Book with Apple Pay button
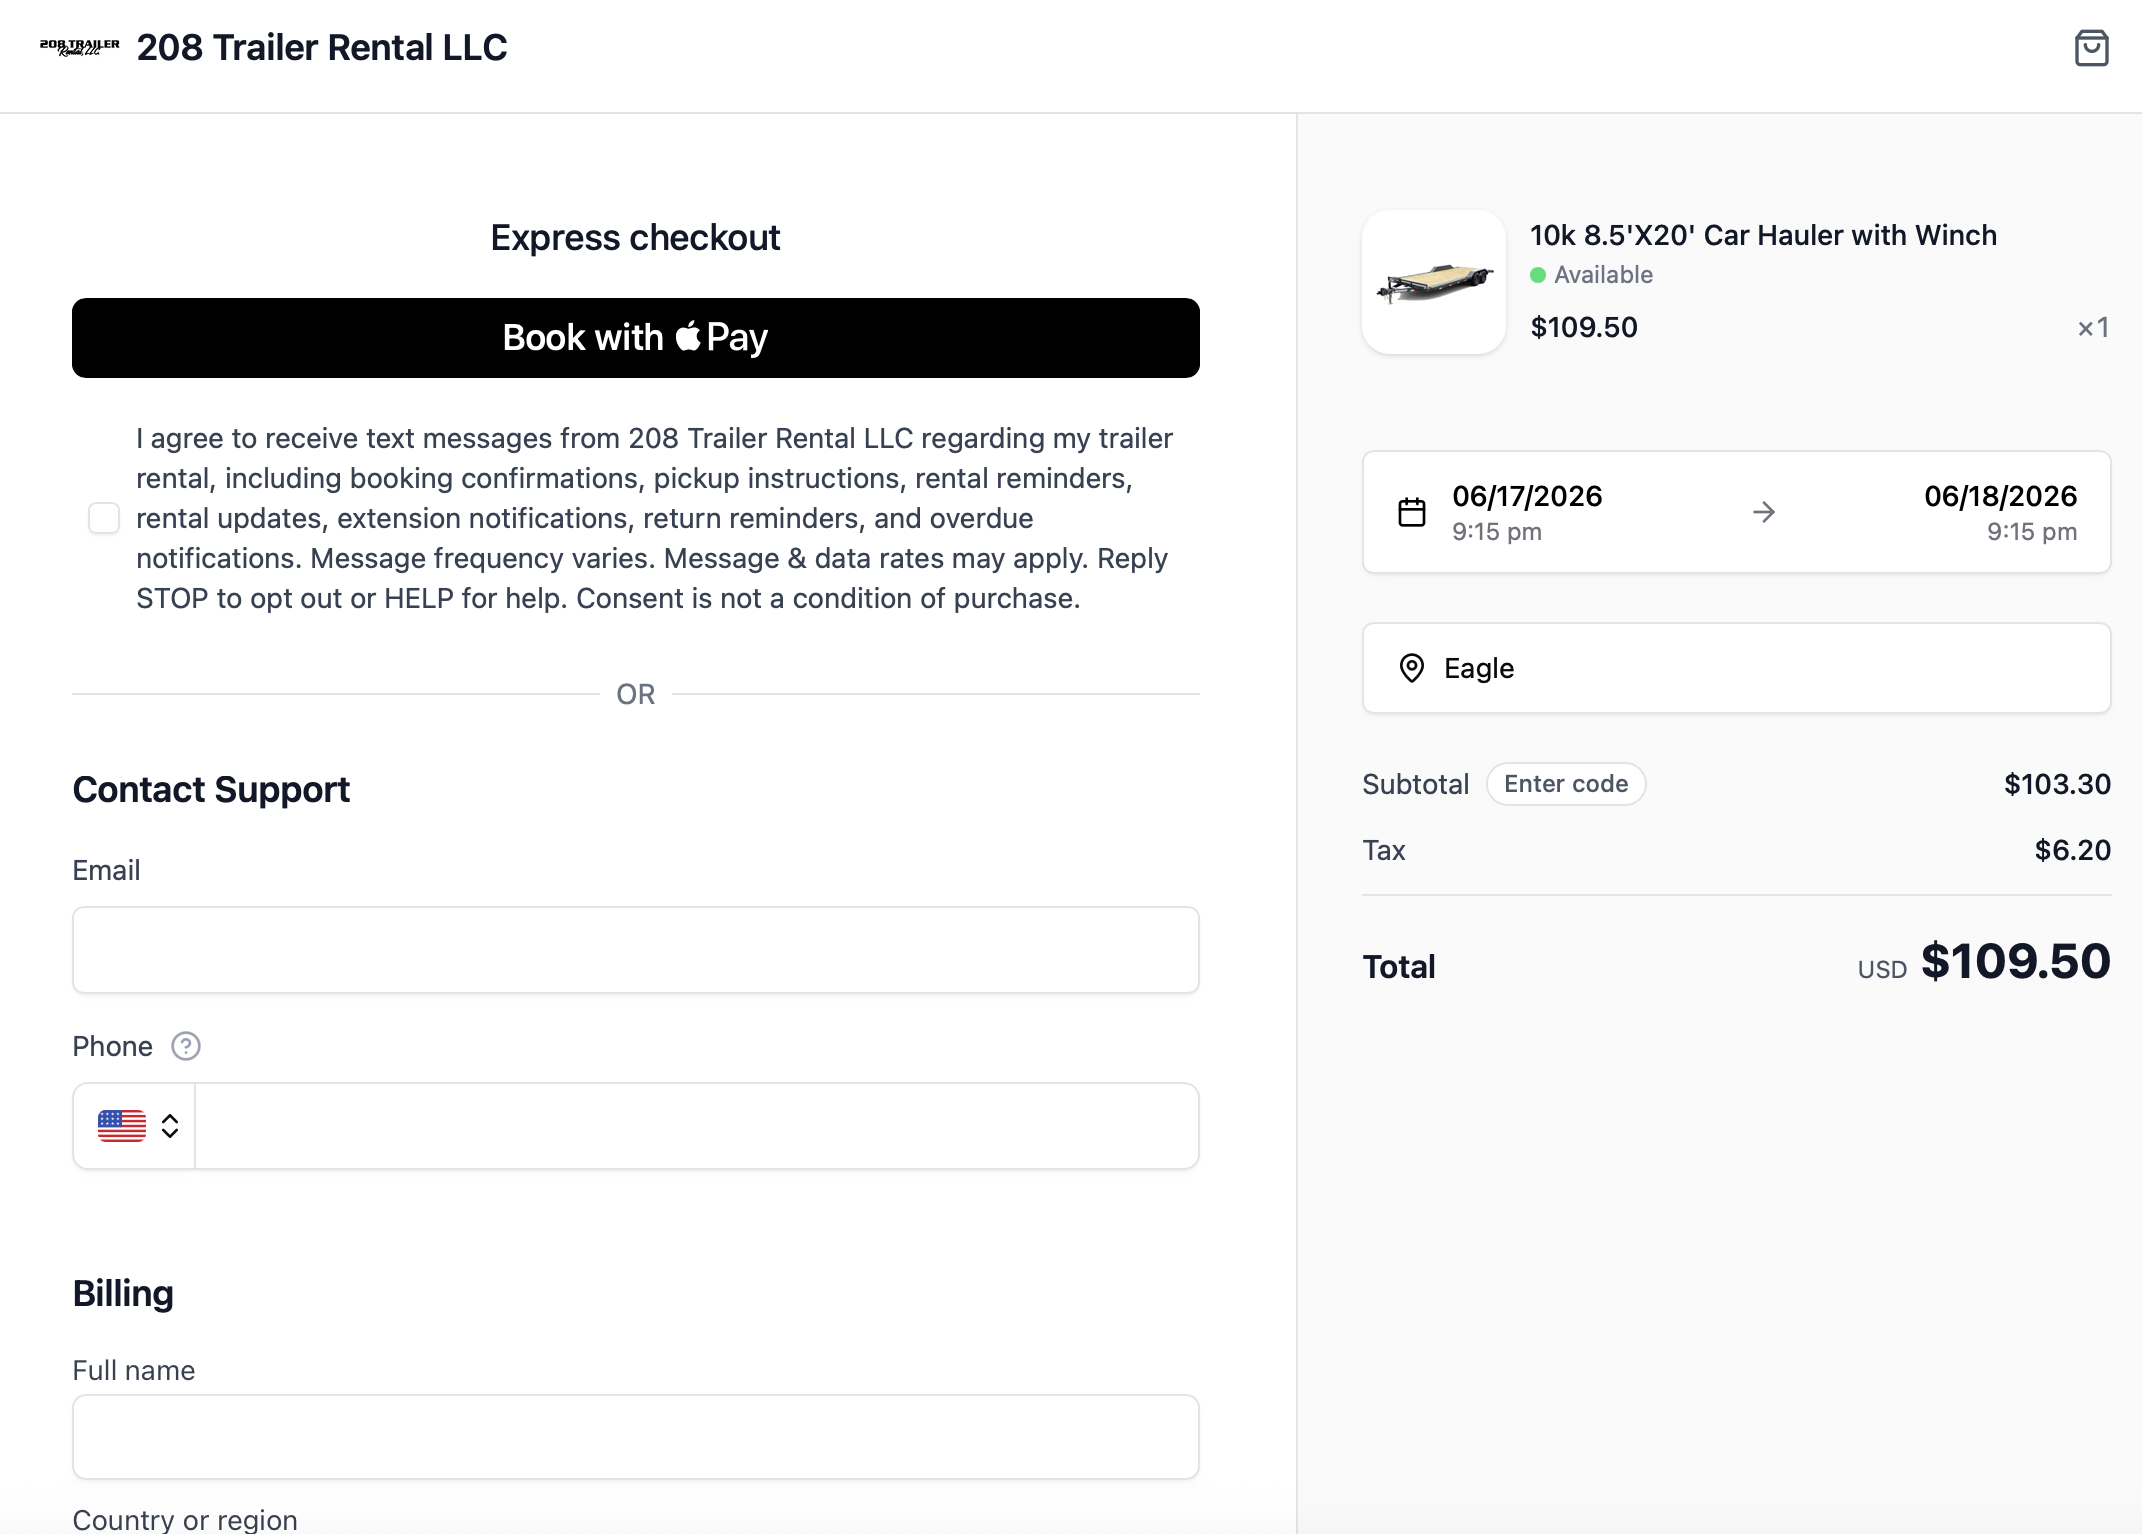This screenshot has width=2142, height=1534. 636,338
